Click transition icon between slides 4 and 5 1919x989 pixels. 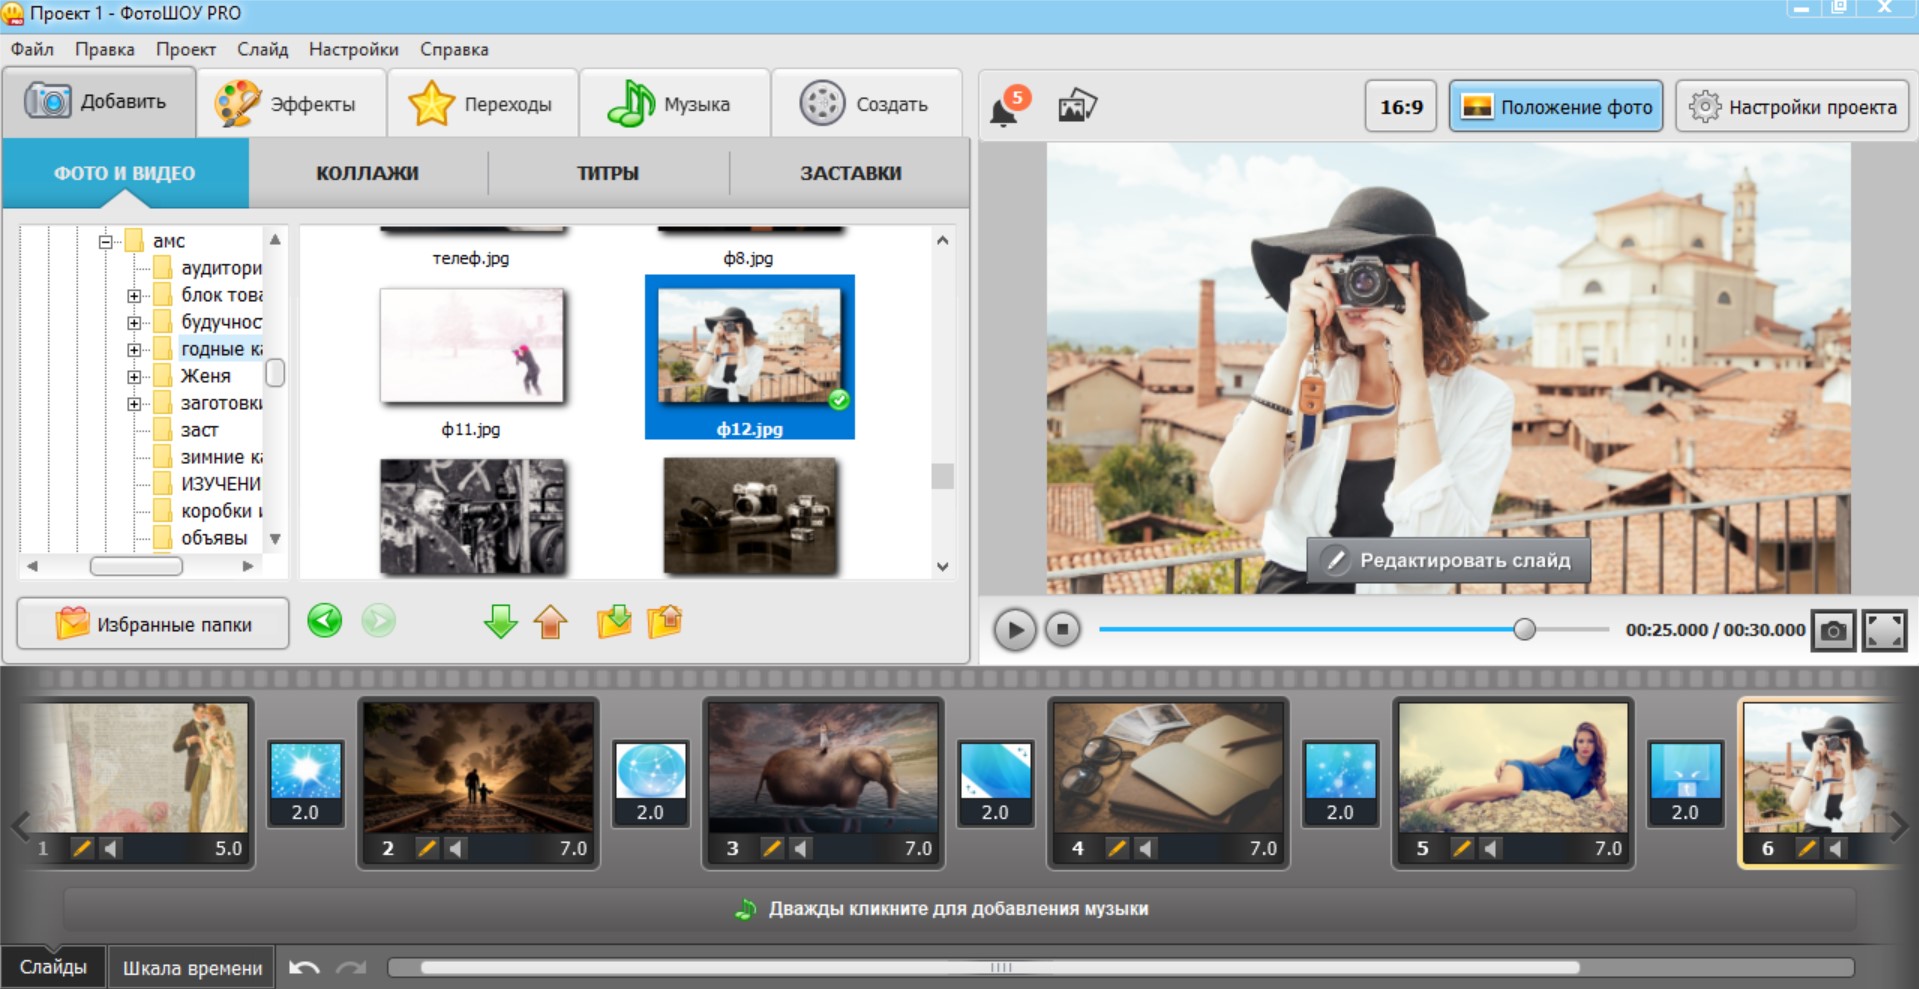pos(1340,783)
